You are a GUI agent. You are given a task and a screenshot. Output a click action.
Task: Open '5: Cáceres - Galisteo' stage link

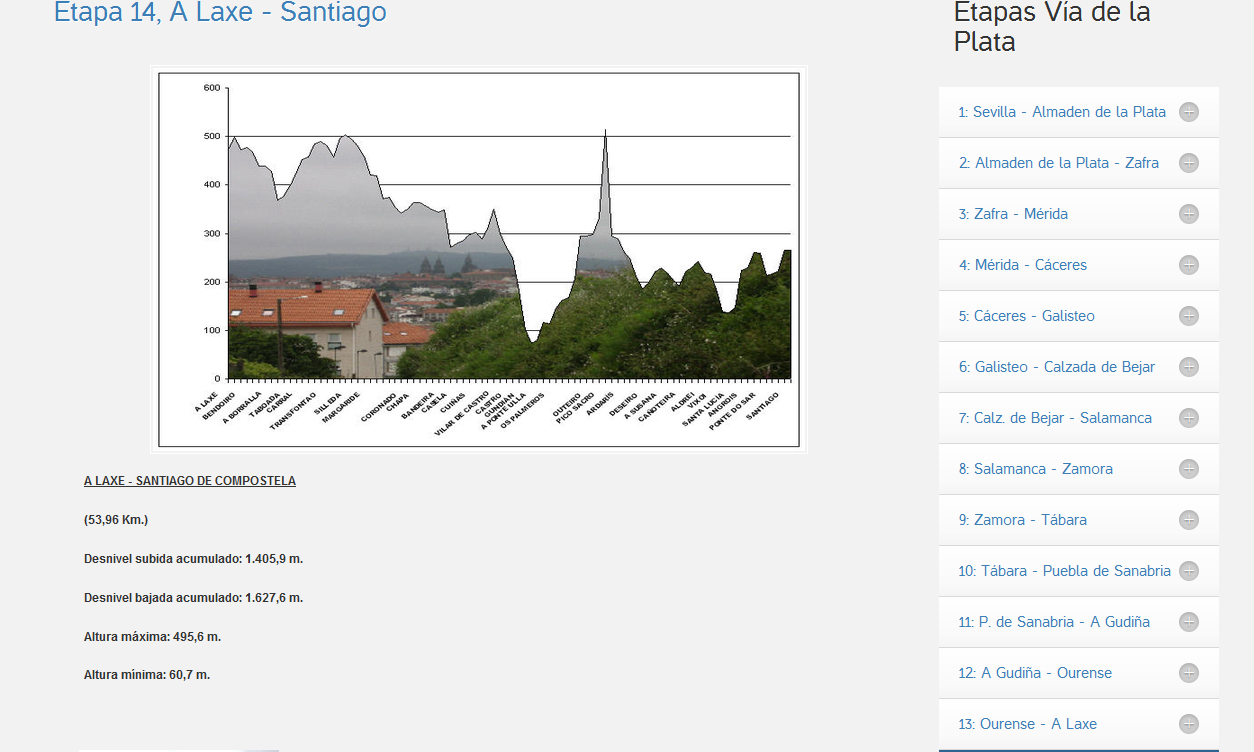tap(1027, 316)
